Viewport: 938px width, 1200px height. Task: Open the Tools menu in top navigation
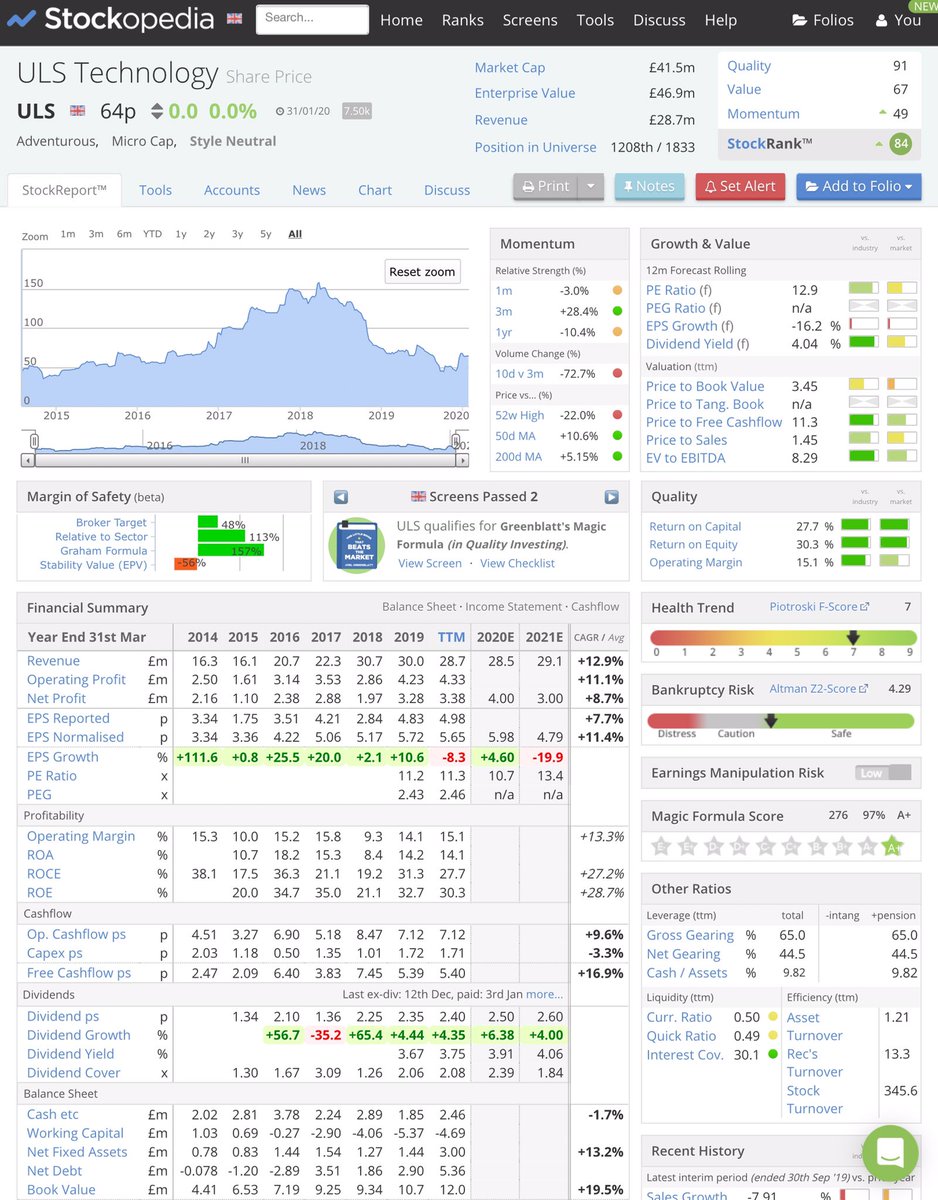(595, 20)
